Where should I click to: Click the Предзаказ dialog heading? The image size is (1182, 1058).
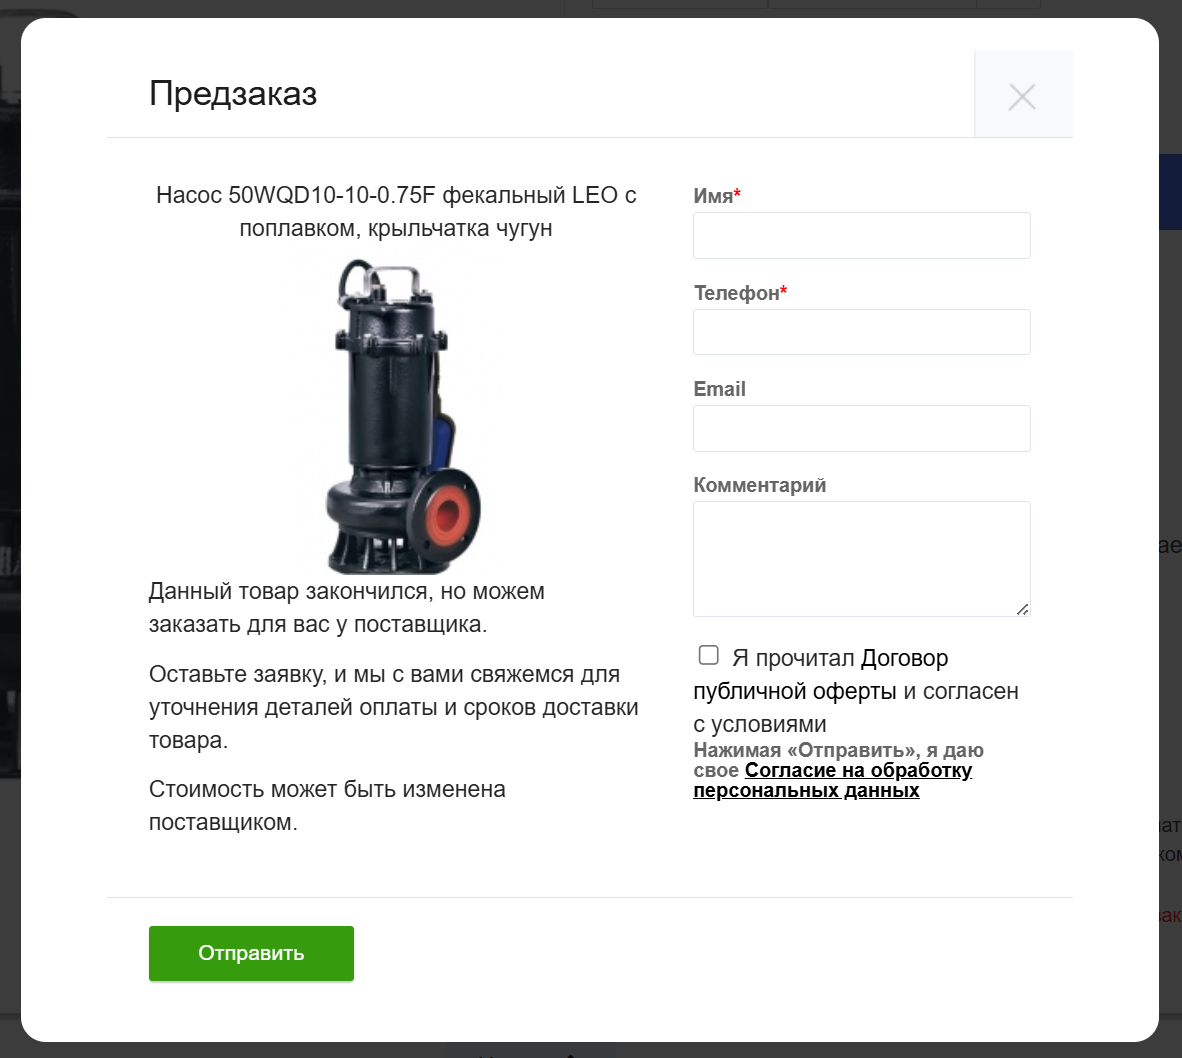pyautogui.click(x=233, y=94)
